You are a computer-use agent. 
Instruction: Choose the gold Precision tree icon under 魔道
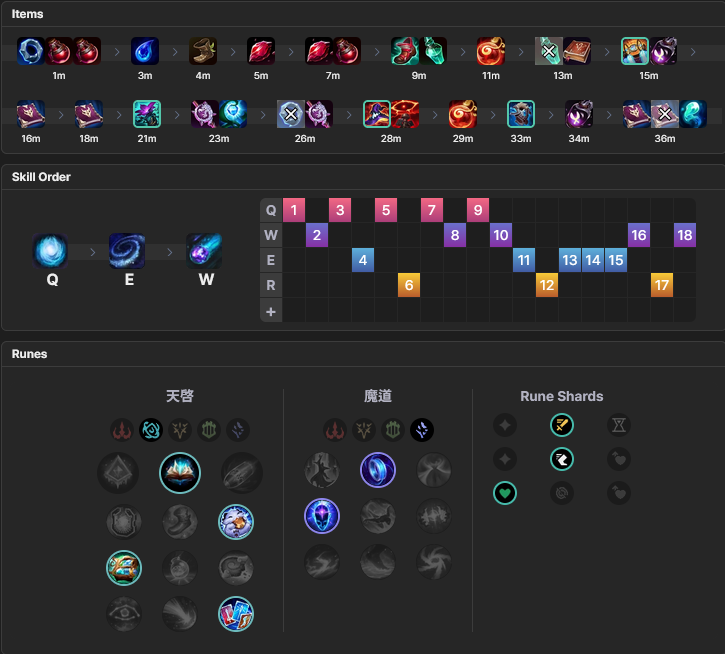[364, 430]
